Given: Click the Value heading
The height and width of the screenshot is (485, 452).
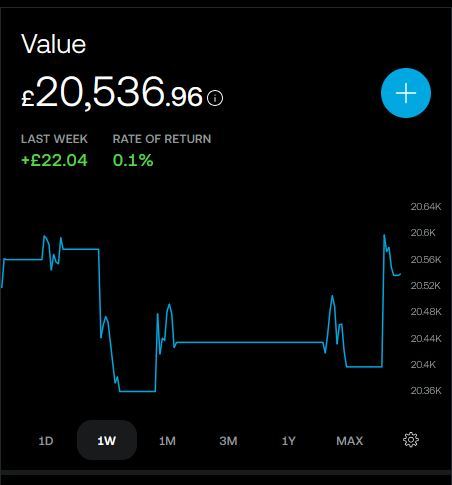Looking at the screenshot, I should point(53,44).
